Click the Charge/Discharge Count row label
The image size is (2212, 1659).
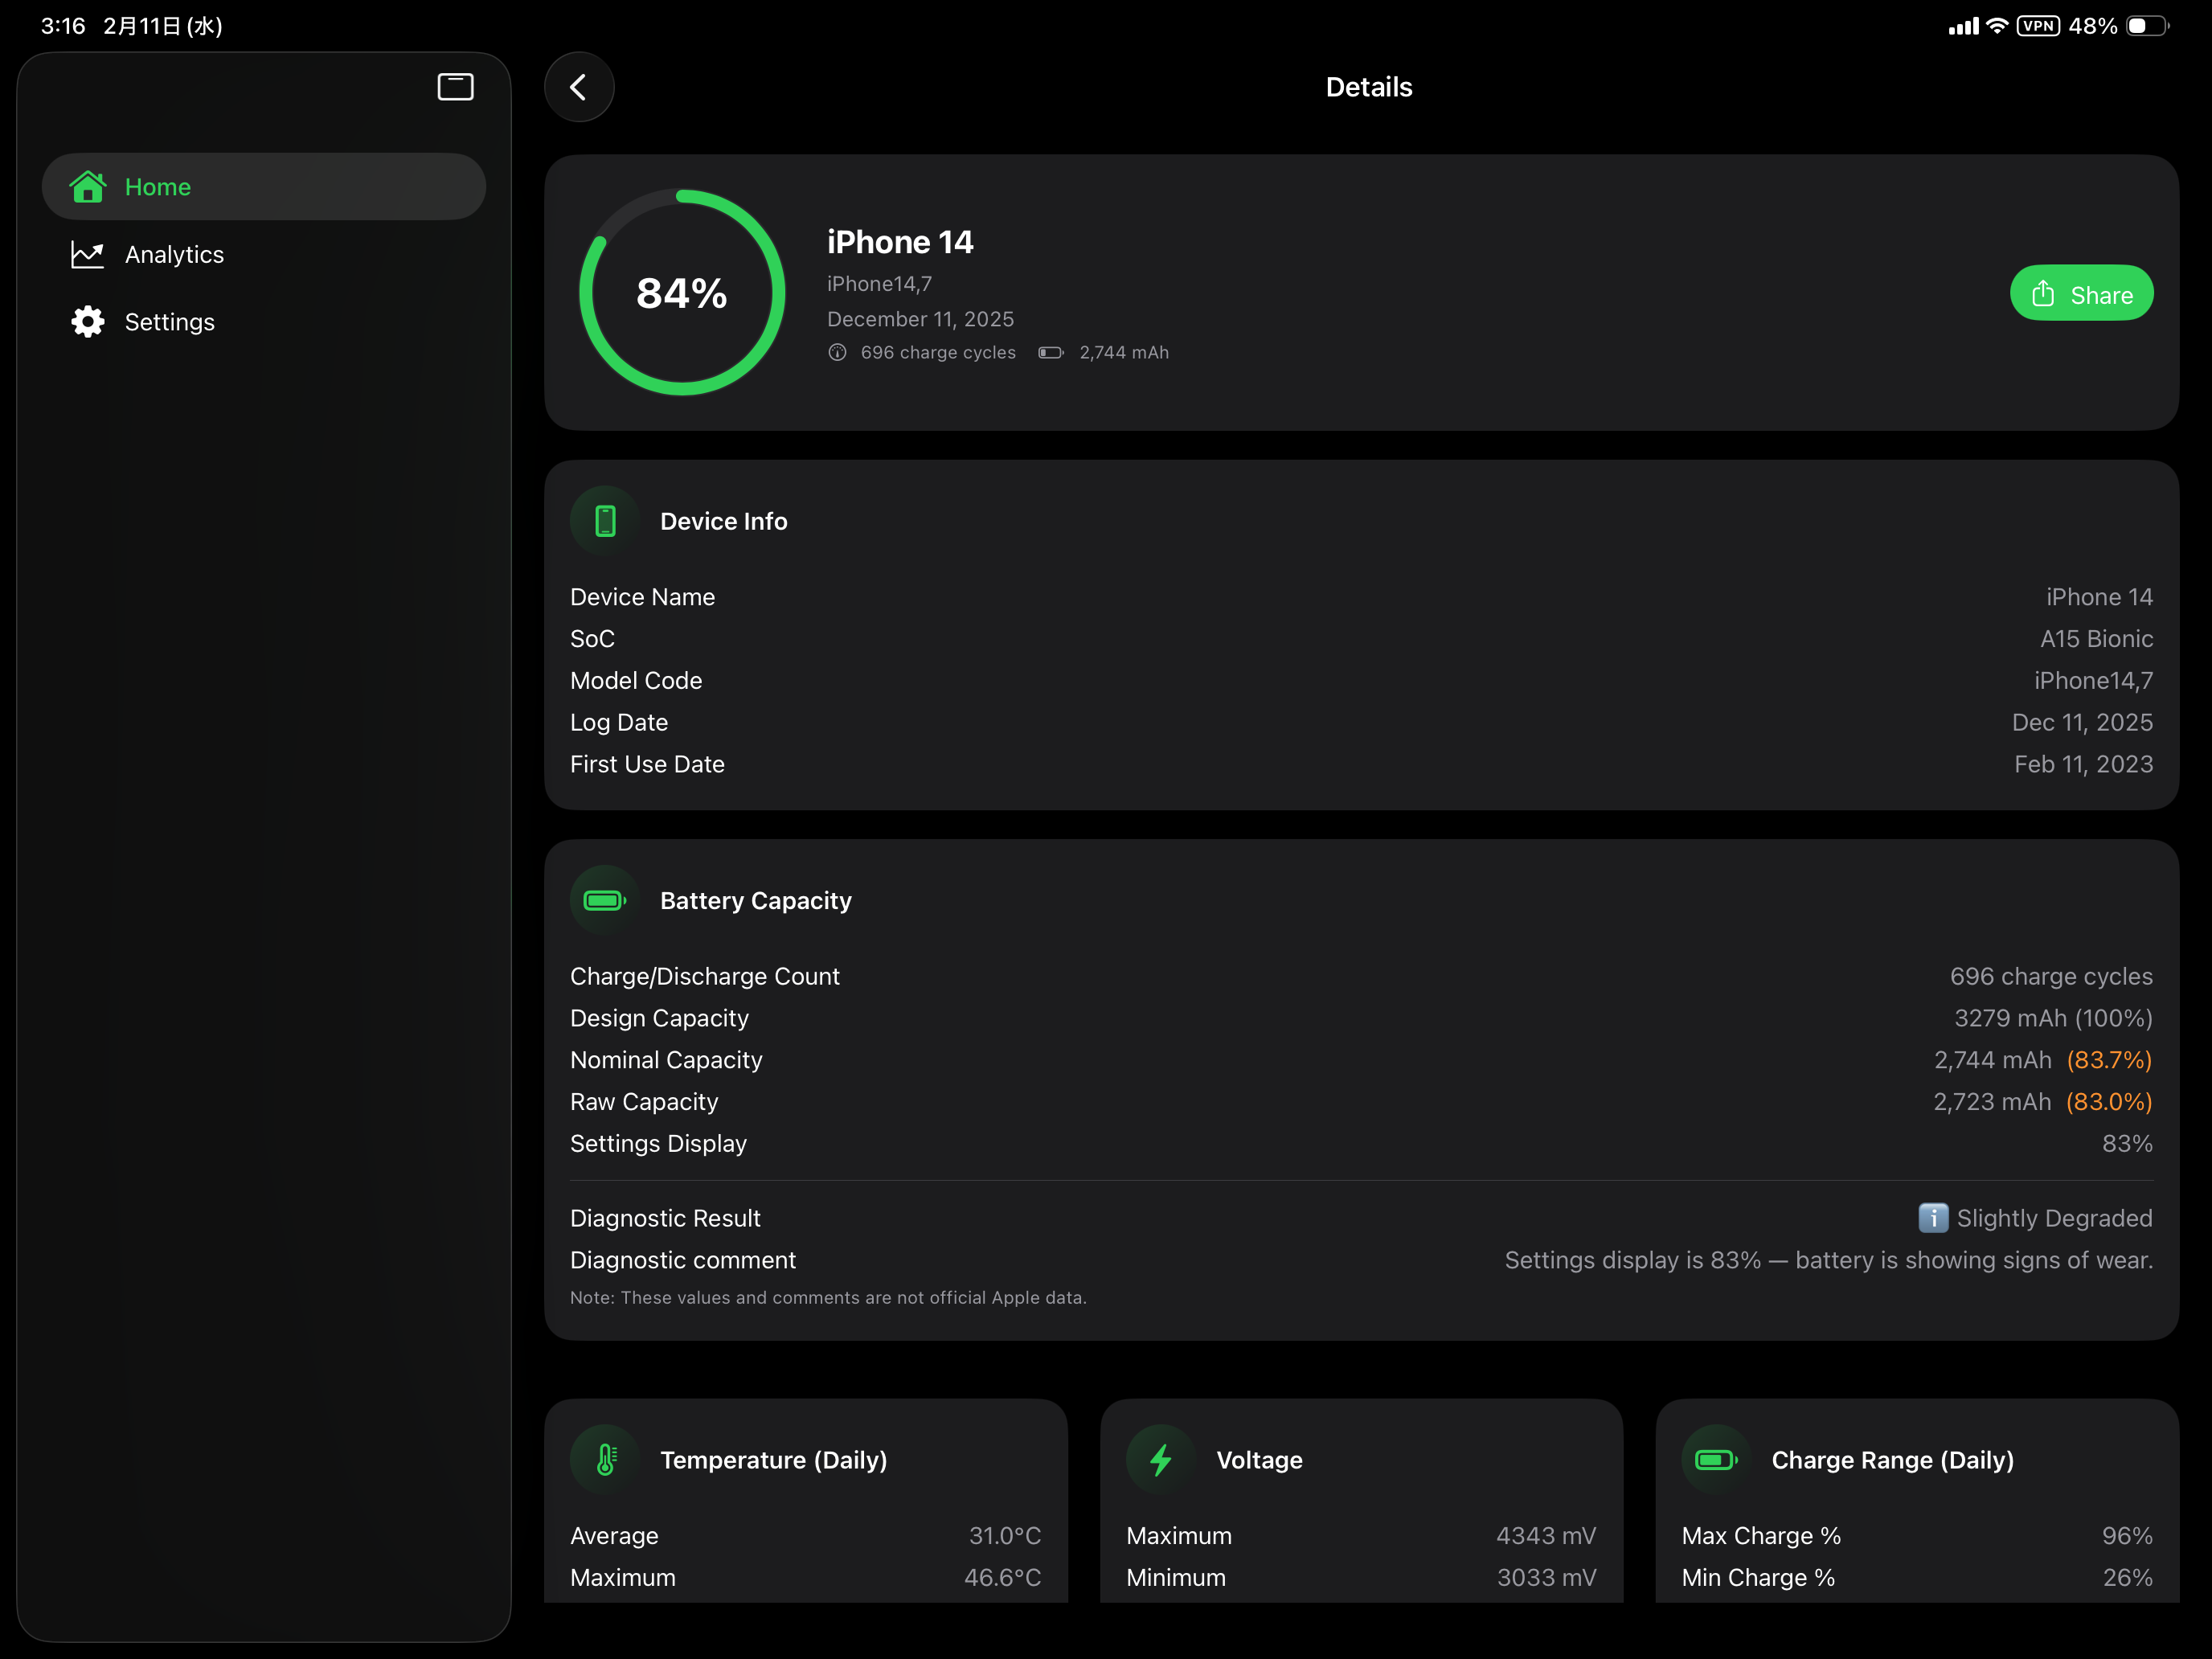(705, 977)
